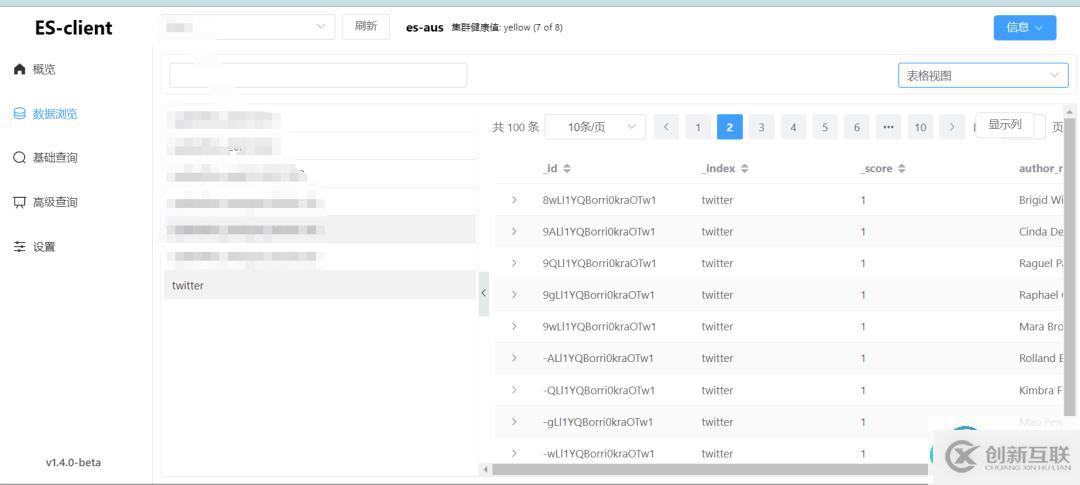The image size is (1080, 485).
Task: Select the twitter index in list
Action: pos(188,285)
